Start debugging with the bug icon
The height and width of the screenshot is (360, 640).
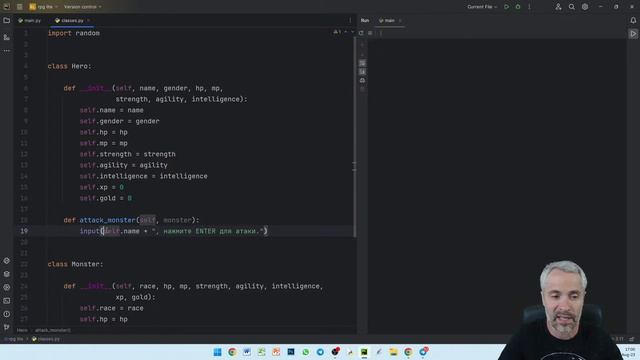518,7
